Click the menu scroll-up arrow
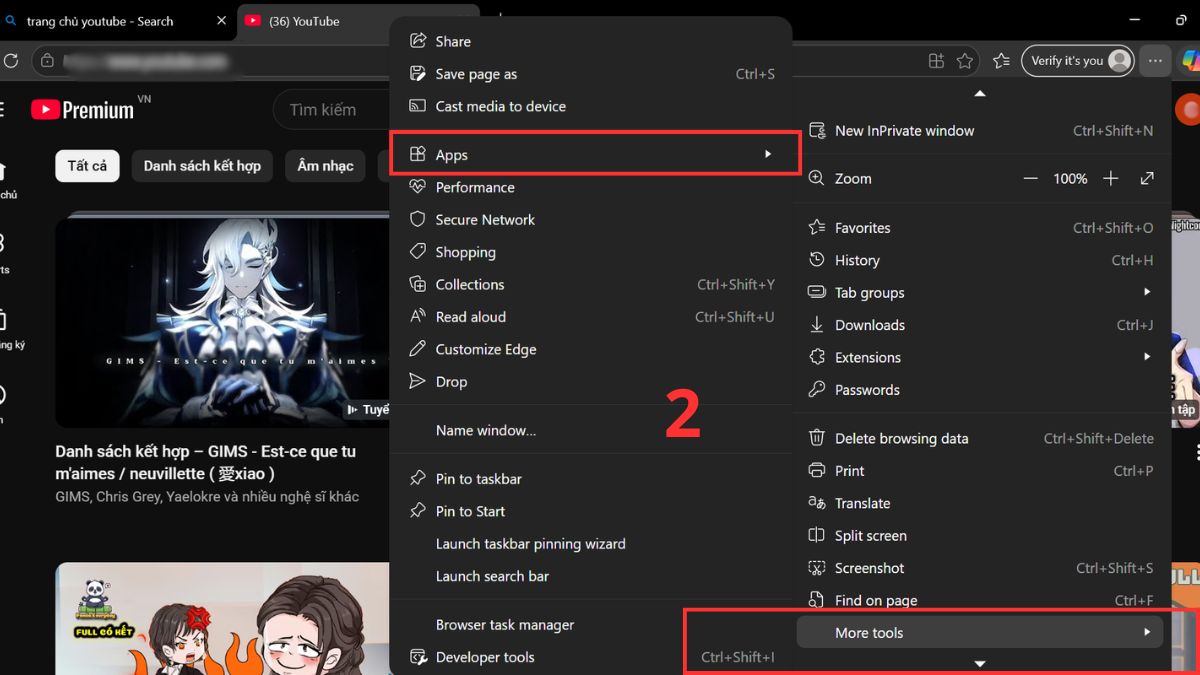The height and width of the screenshot is (675, 1200). pos(980,93)
